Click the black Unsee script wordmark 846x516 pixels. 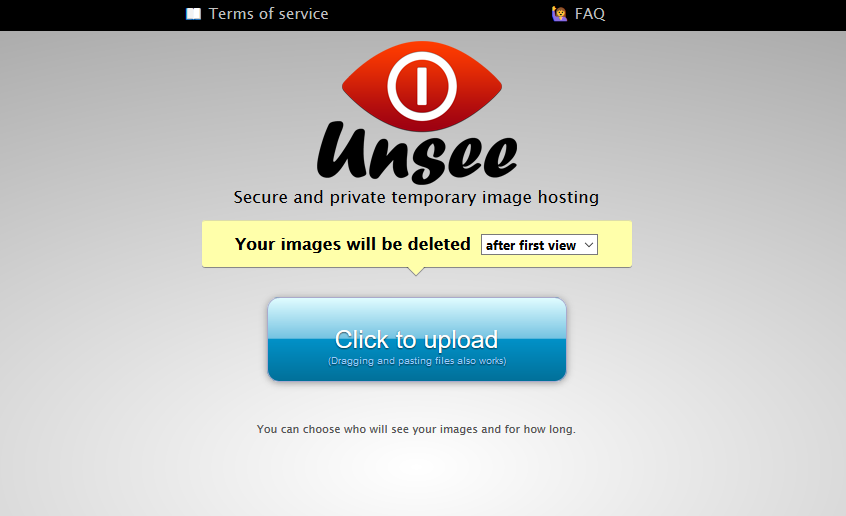click(417, 153)
